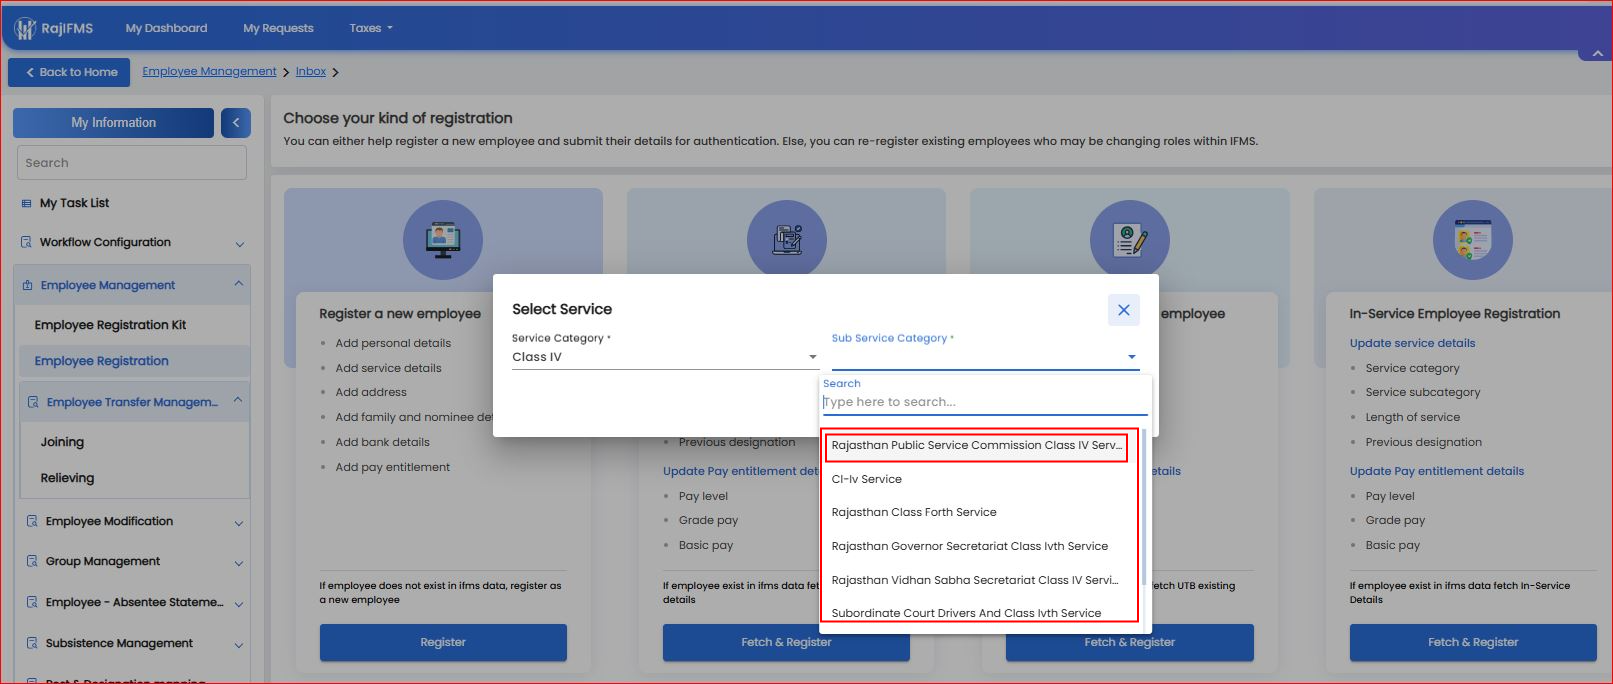Click the Register a new employee illustration
1613x684 pixels.
click(443, 240)
